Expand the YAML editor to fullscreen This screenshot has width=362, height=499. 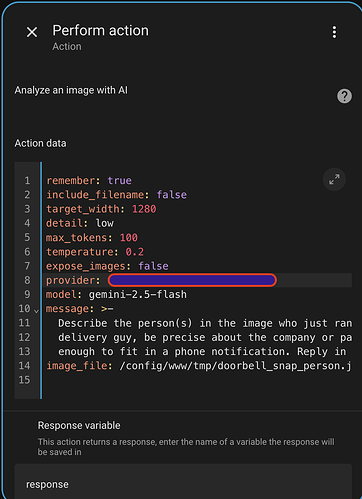point(334,179)
